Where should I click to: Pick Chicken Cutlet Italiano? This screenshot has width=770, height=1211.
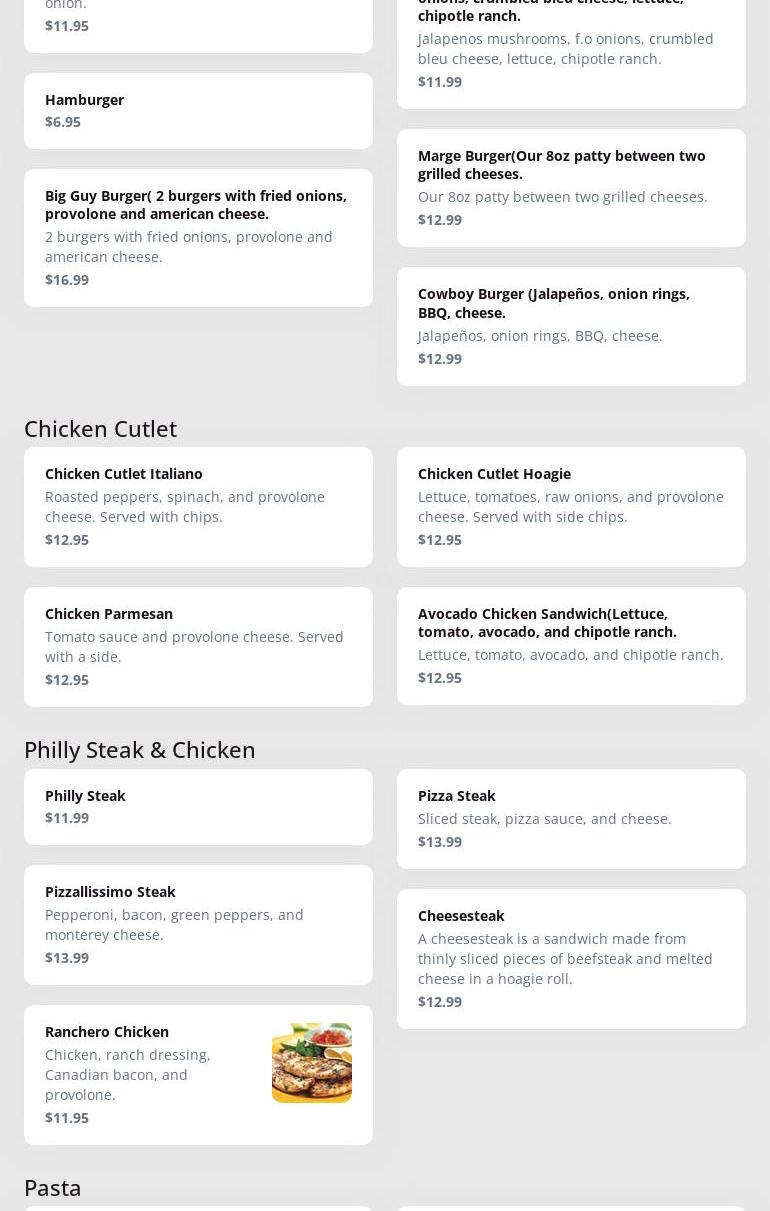click(x=198, y=506)
